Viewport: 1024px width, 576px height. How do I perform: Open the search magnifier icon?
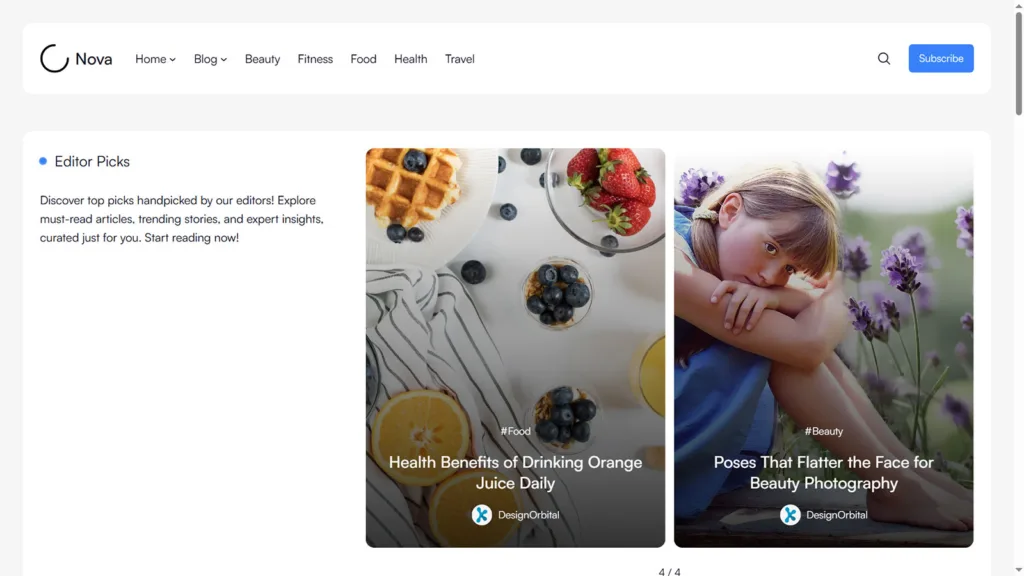tap(884, 59)
